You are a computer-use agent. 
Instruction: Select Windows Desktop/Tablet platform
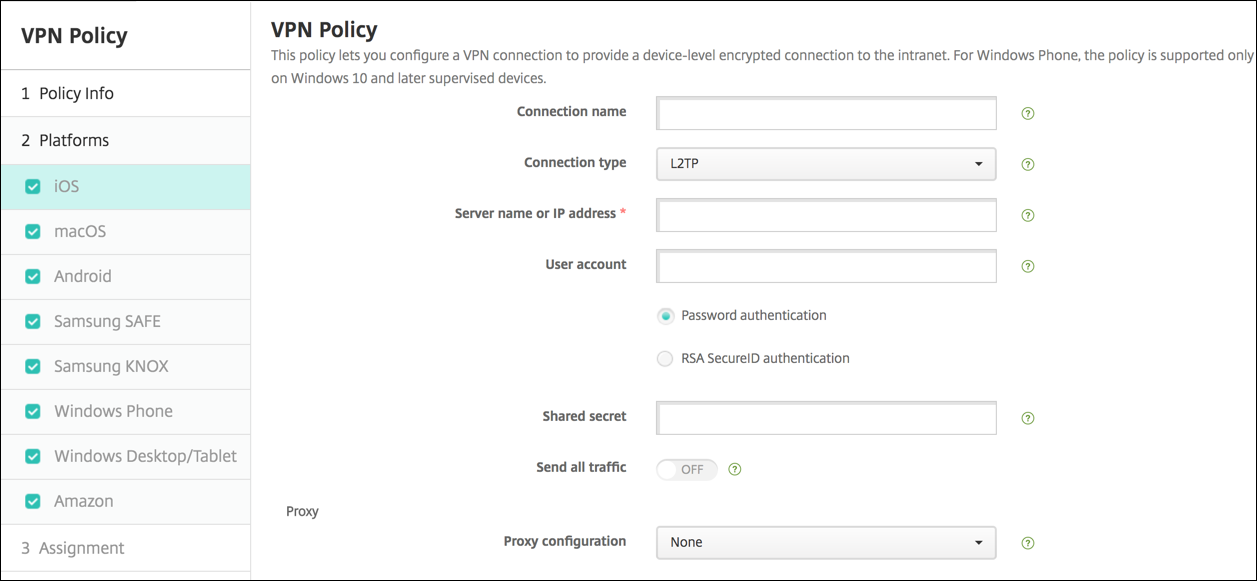click(145, 457)
